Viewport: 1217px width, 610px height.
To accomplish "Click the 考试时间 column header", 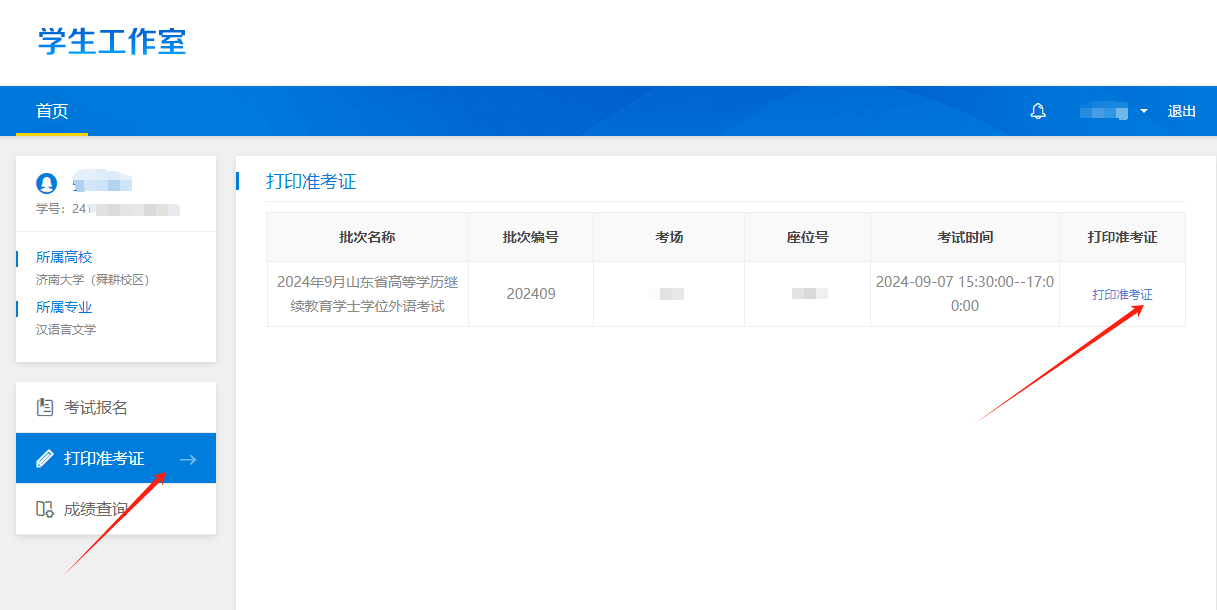I will pos(964,236).
